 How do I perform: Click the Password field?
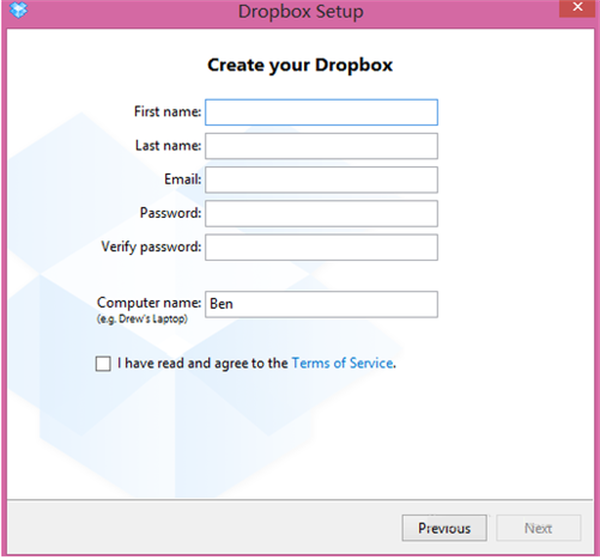321,213
